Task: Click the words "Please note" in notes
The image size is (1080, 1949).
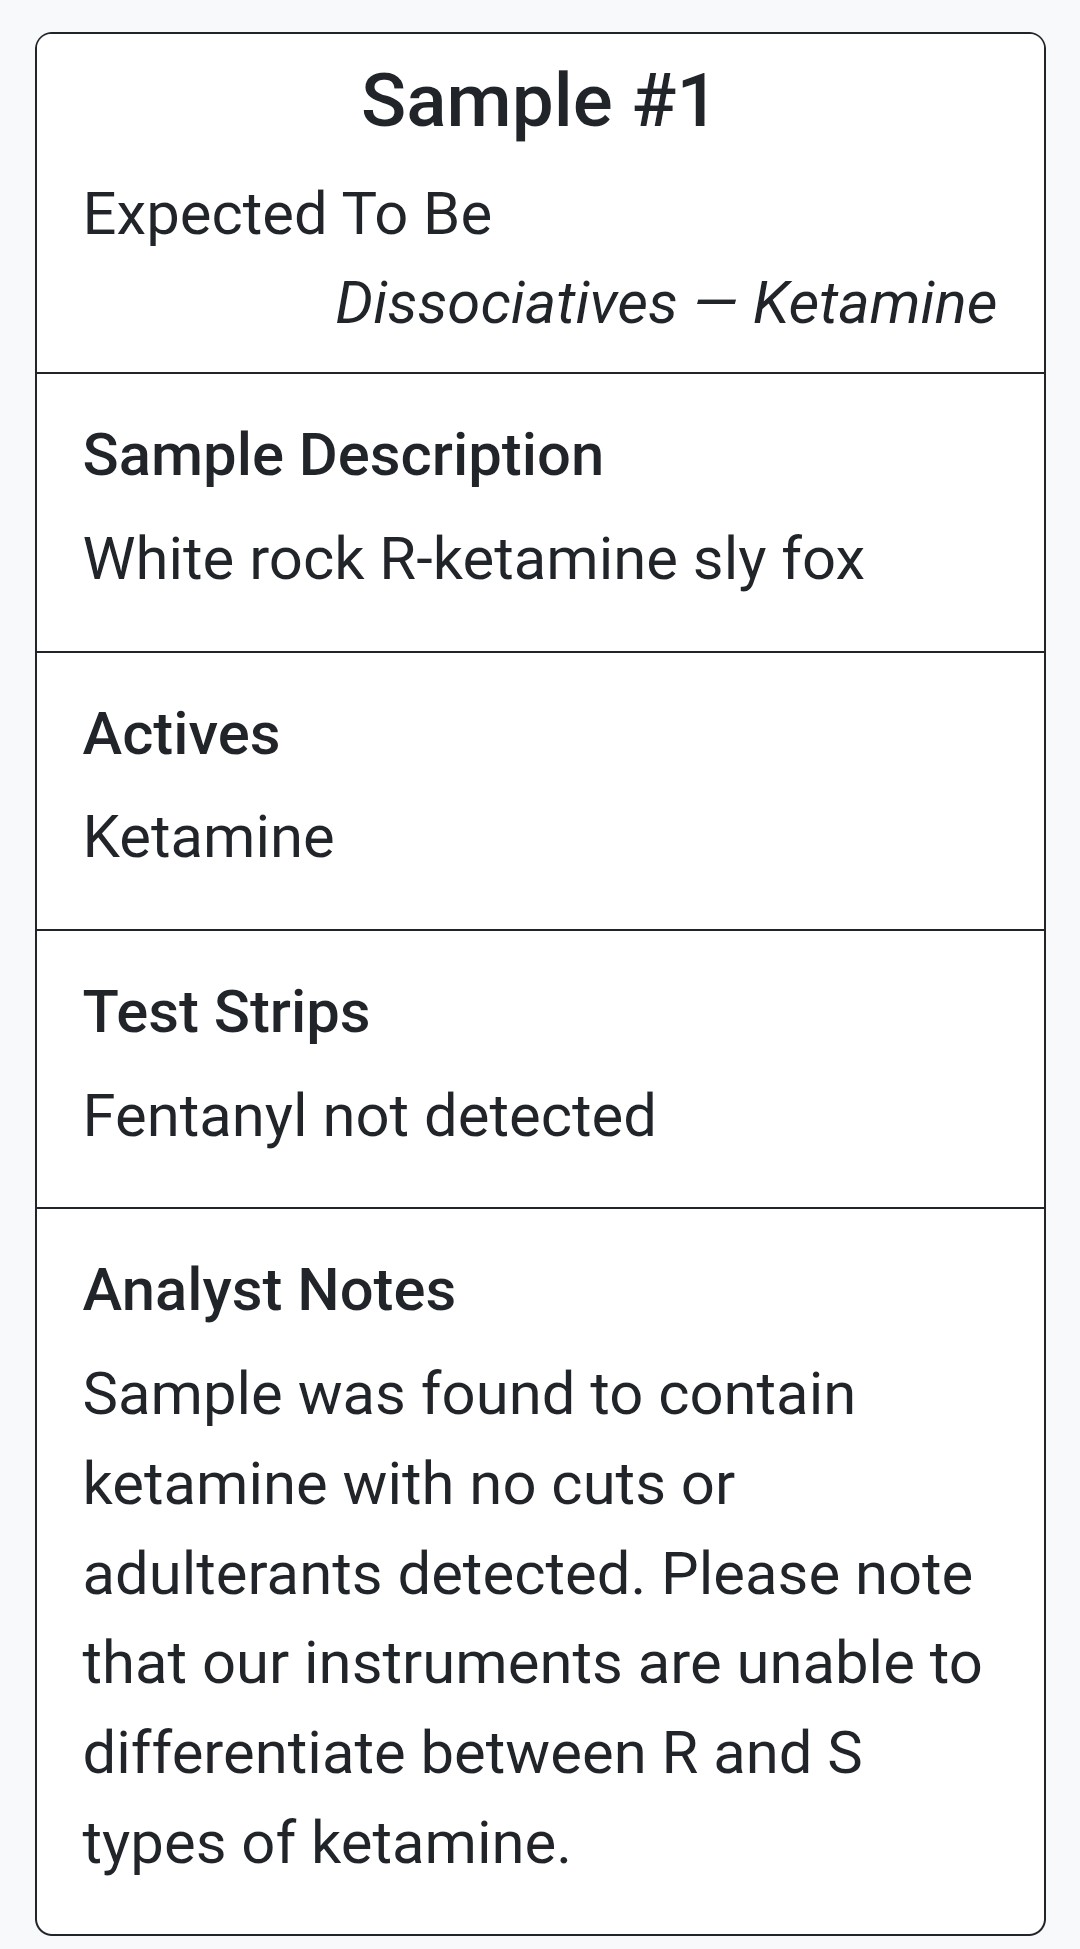Action: pos(817,1573)
